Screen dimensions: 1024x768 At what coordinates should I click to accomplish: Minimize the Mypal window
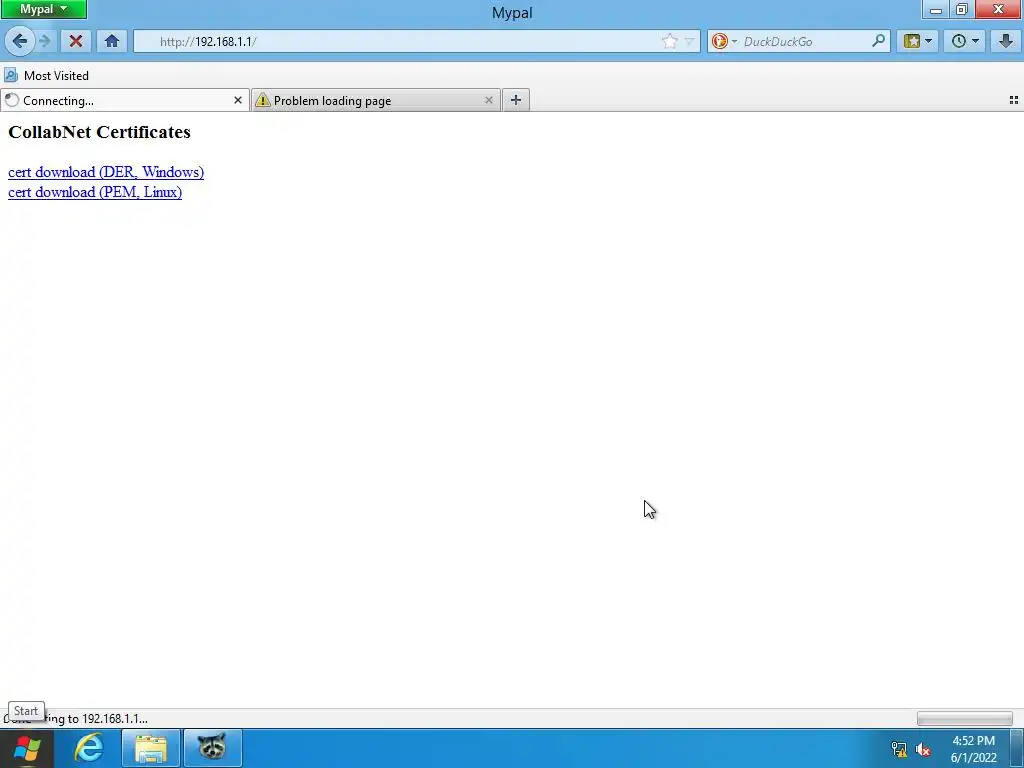pyautogui.click(x=935, y=9)
